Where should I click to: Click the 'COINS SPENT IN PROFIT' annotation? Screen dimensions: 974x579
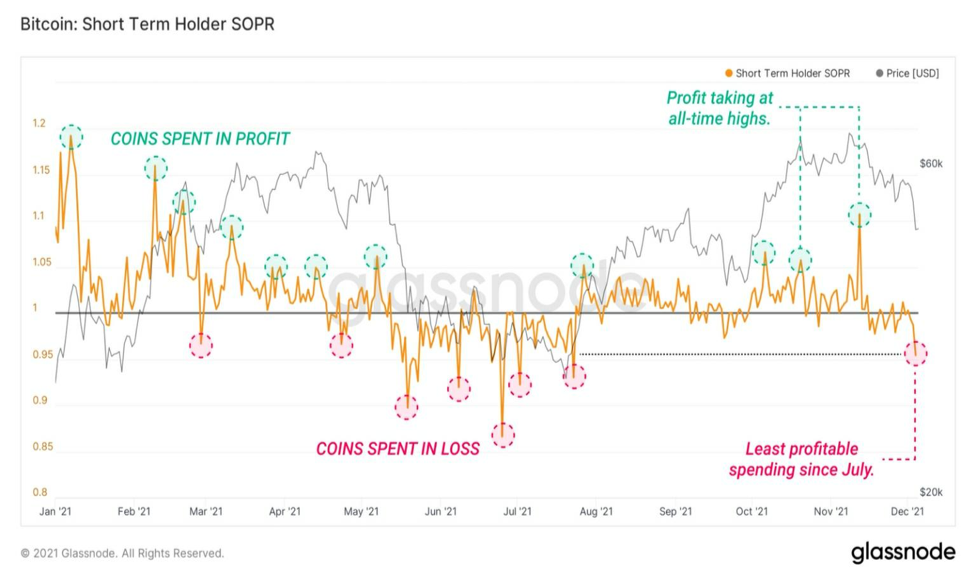(x=200, y=139)
